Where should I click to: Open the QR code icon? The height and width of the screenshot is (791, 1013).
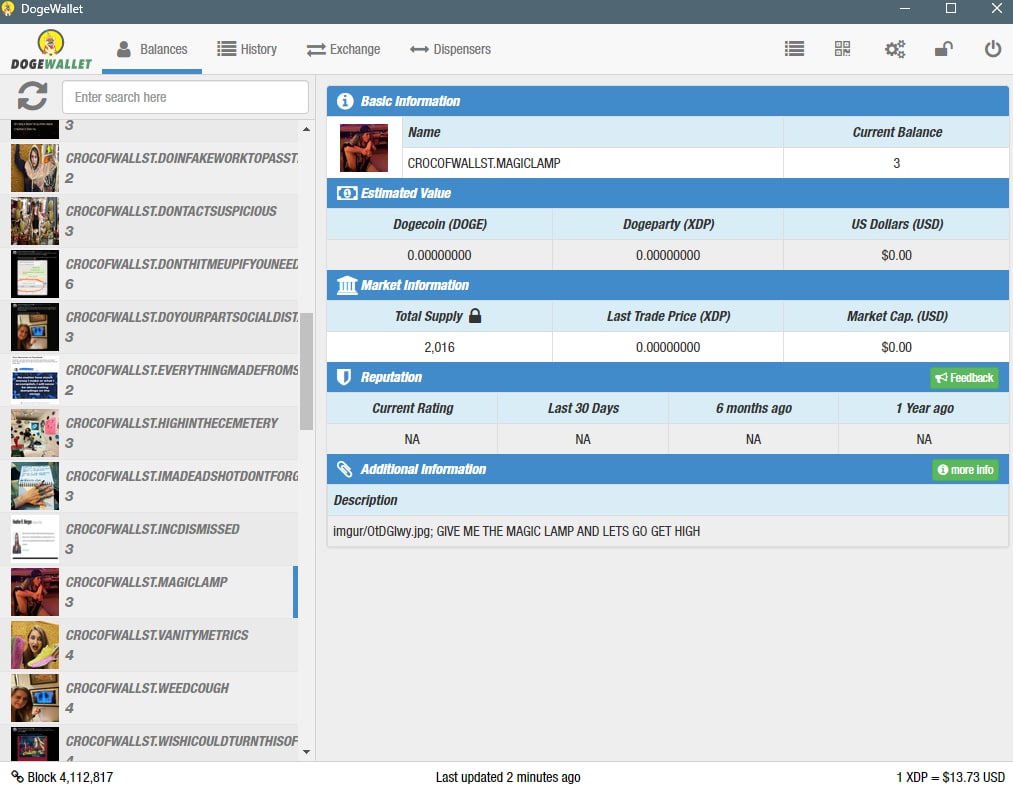(842, 48)
